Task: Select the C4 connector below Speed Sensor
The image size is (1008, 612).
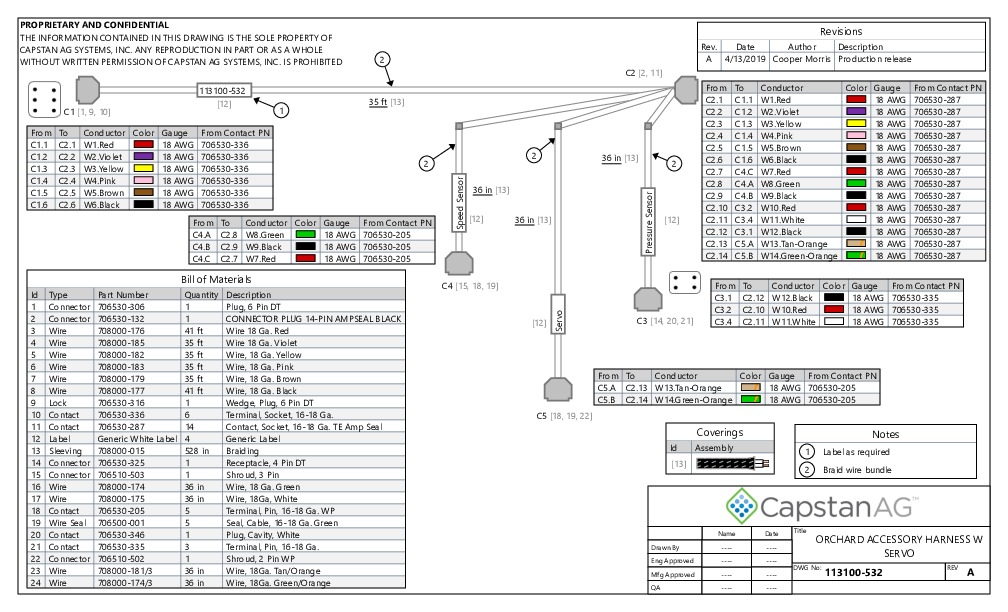Action: pos(460,265)
